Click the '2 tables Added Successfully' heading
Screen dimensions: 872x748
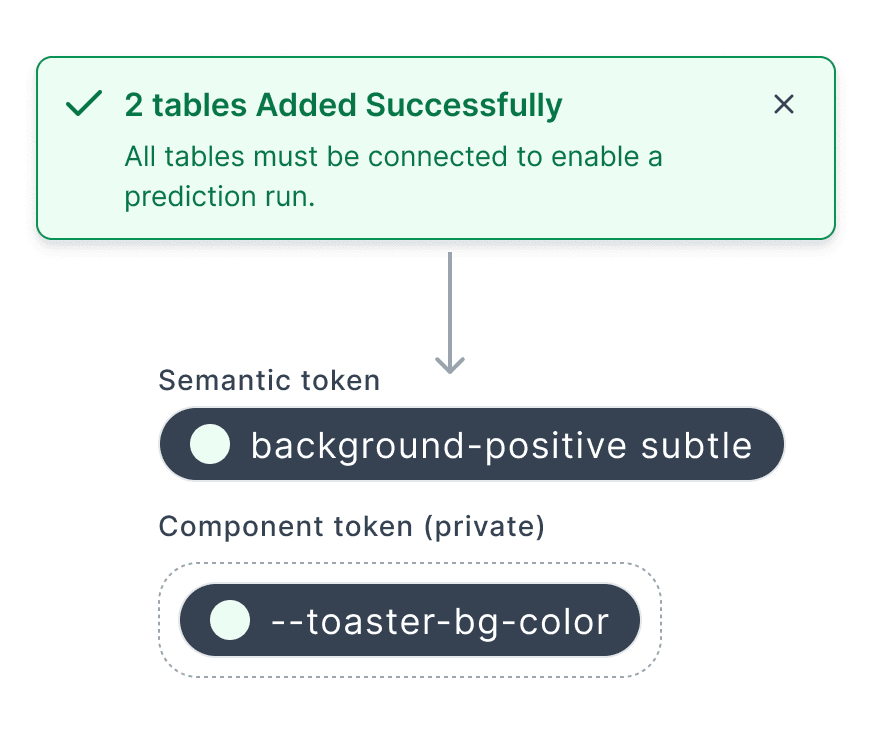pos(343,105)
